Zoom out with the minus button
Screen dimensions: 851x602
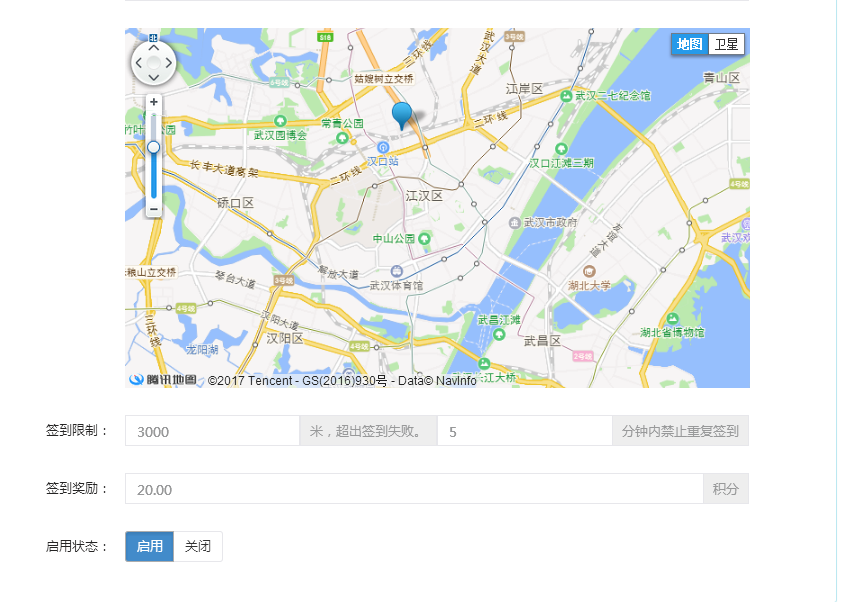pos(154,209)
